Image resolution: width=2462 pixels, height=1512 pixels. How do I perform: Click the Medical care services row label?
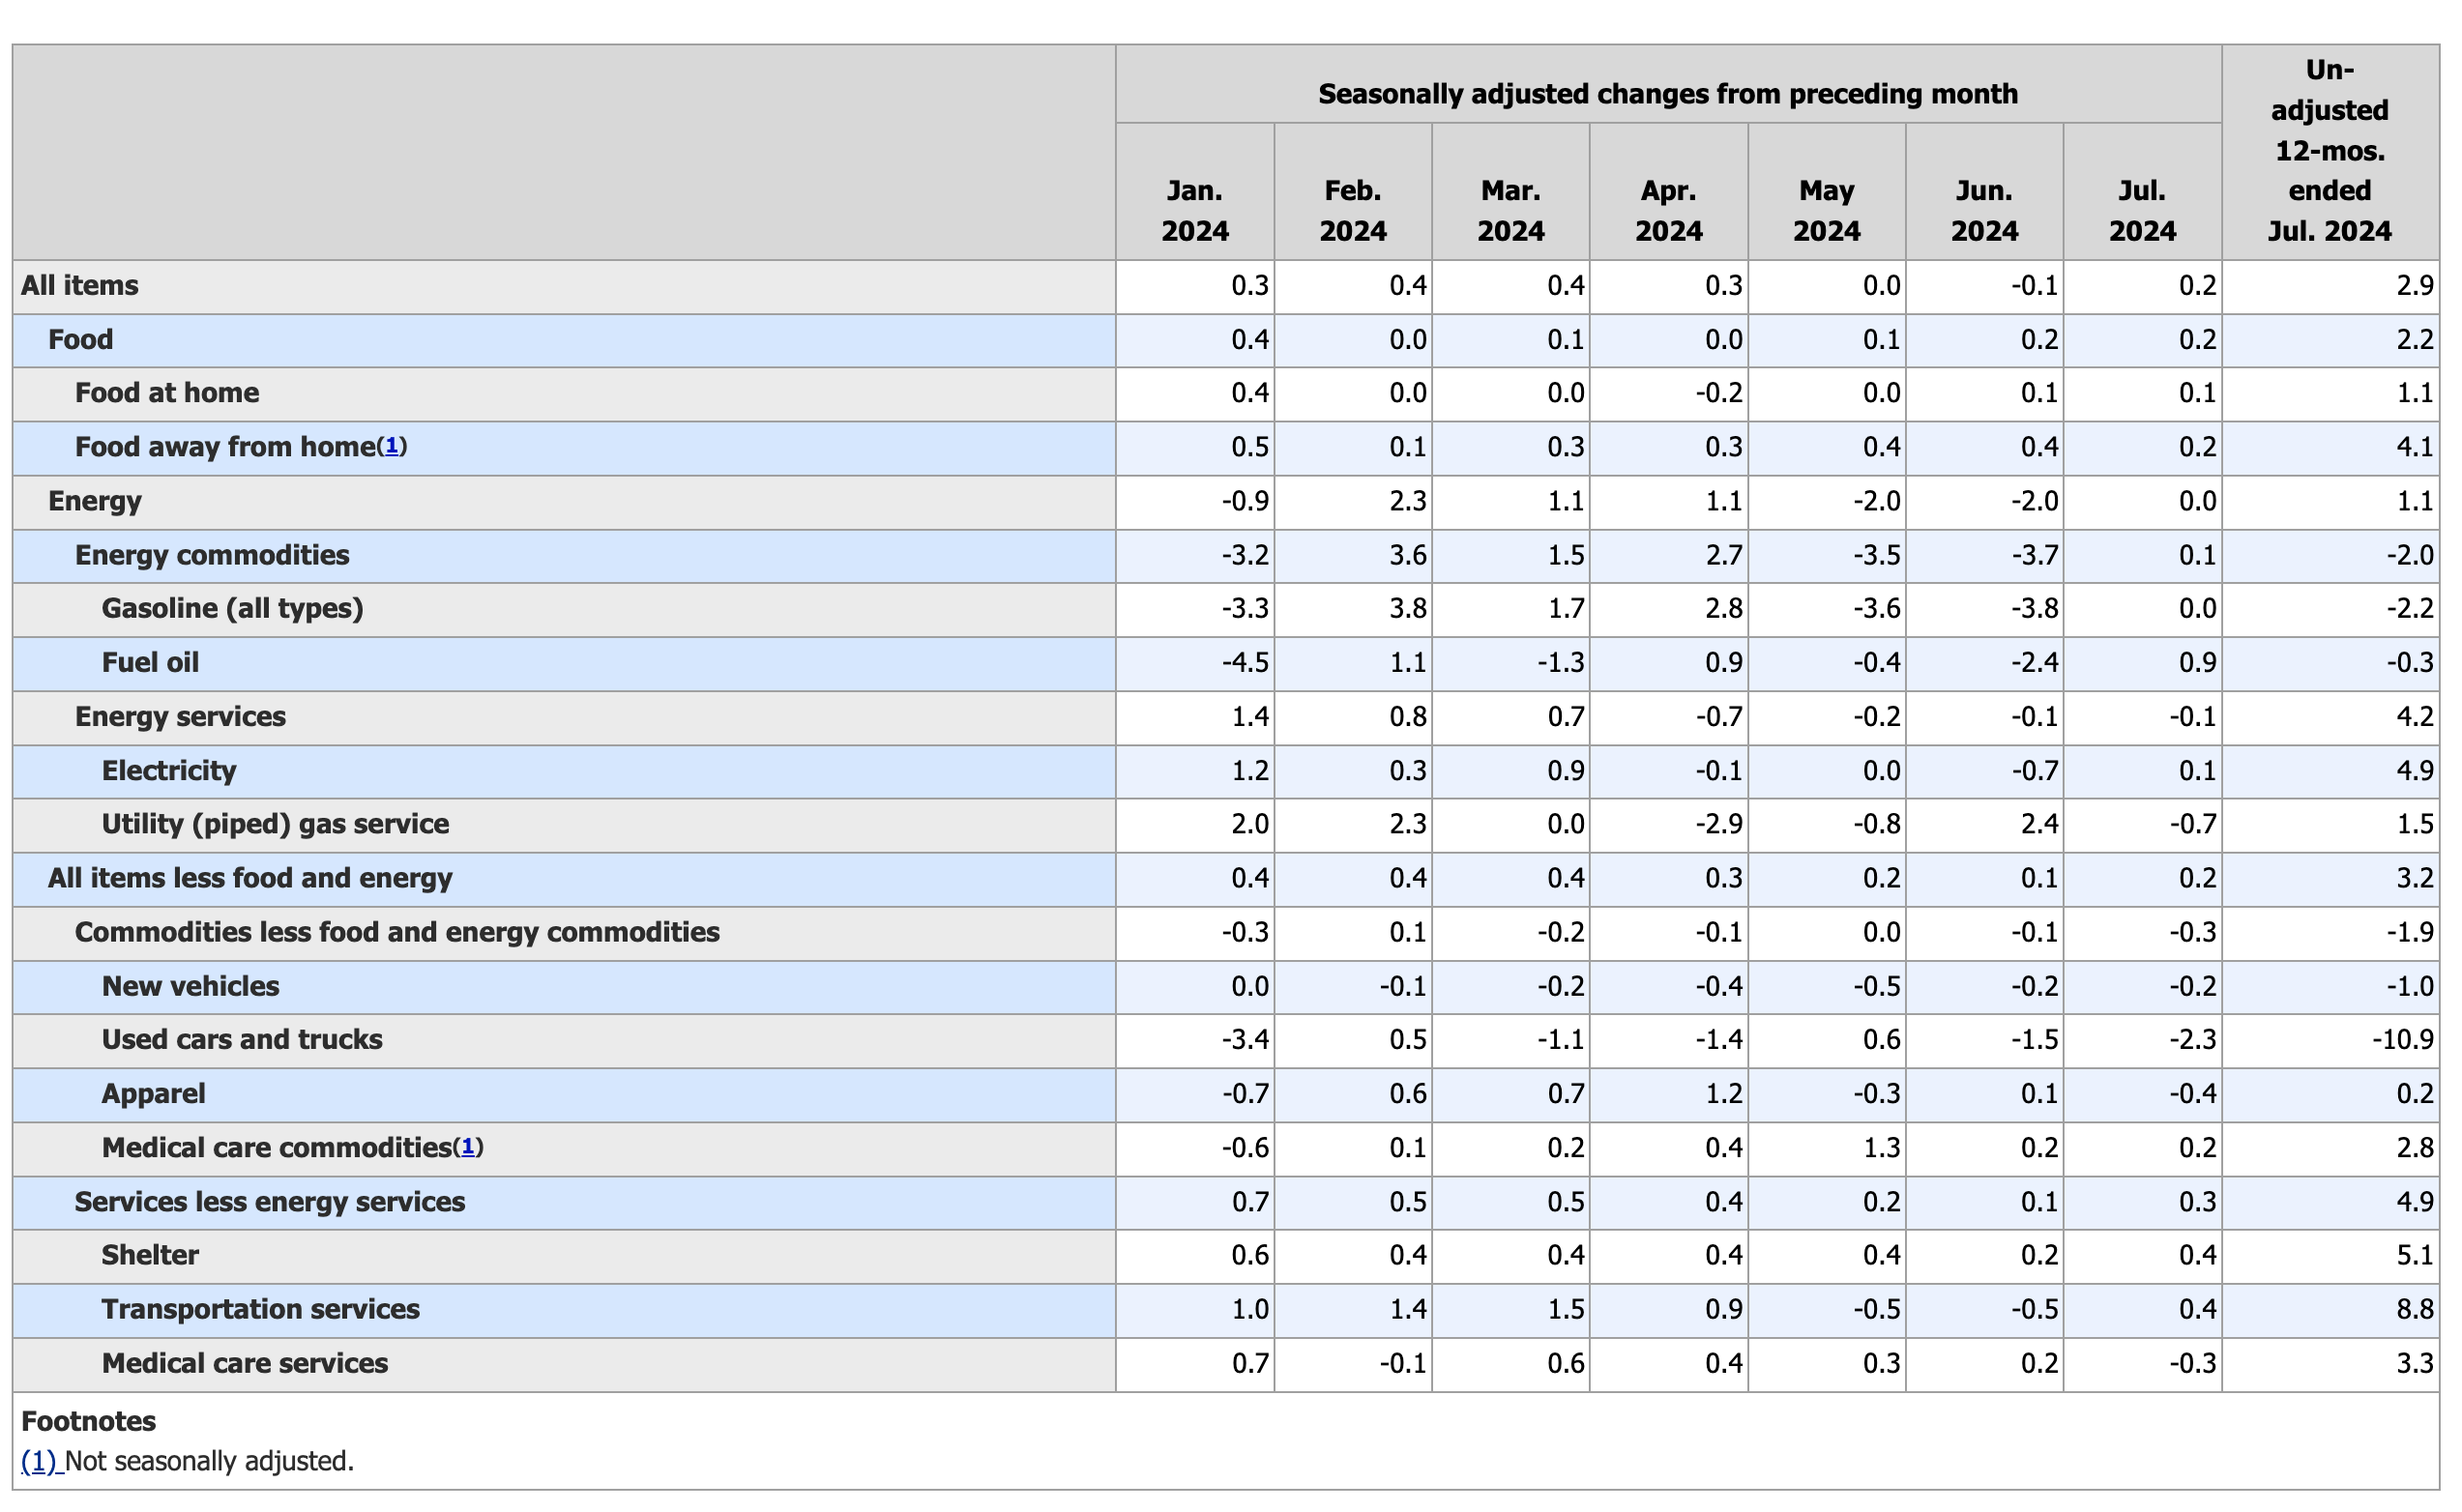245,1363
